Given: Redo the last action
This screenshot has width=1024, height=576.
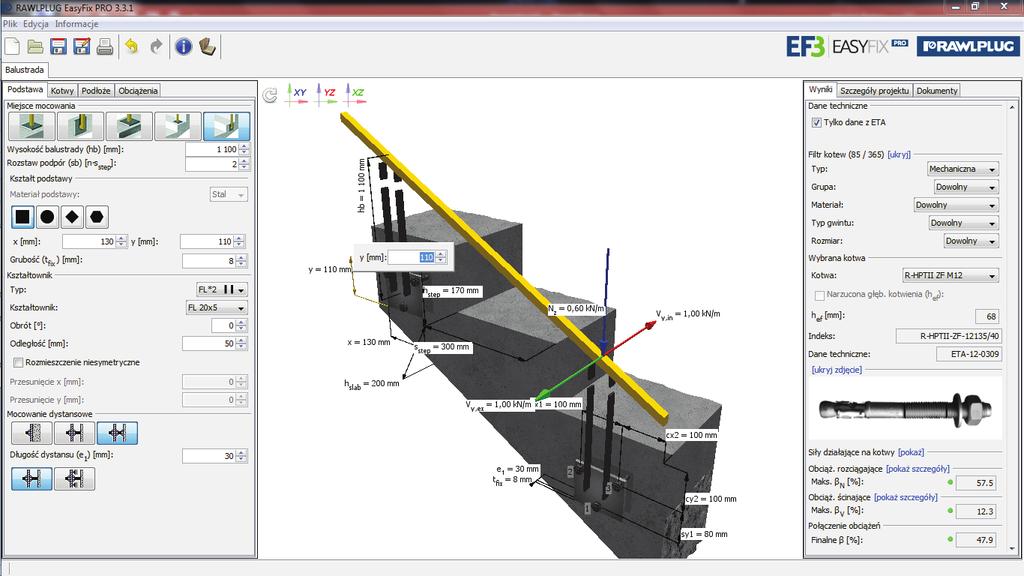Looking at the screenshot, I should (156, 46).
